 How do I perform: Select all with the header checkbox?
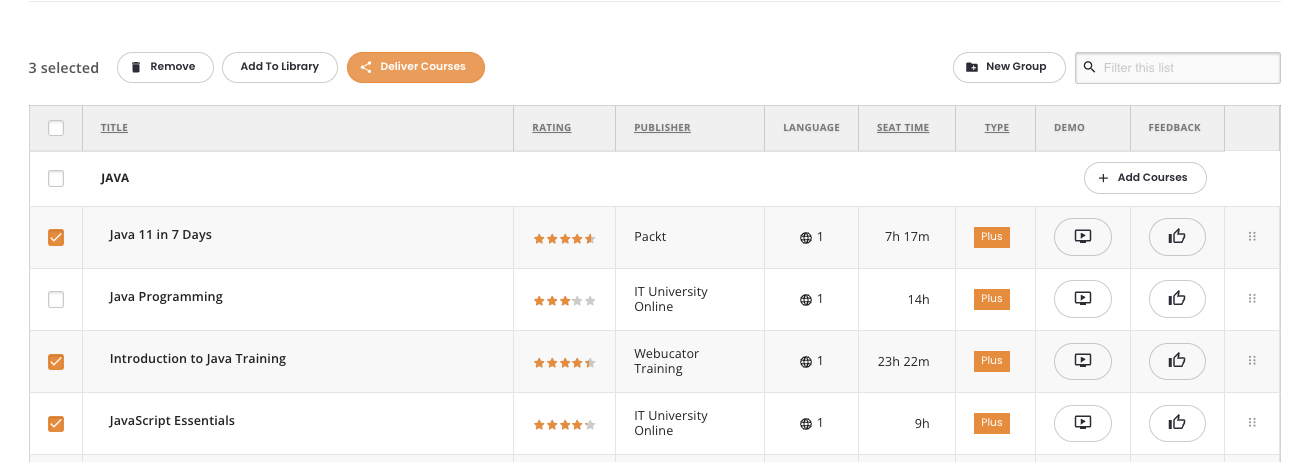pos(56,128)
